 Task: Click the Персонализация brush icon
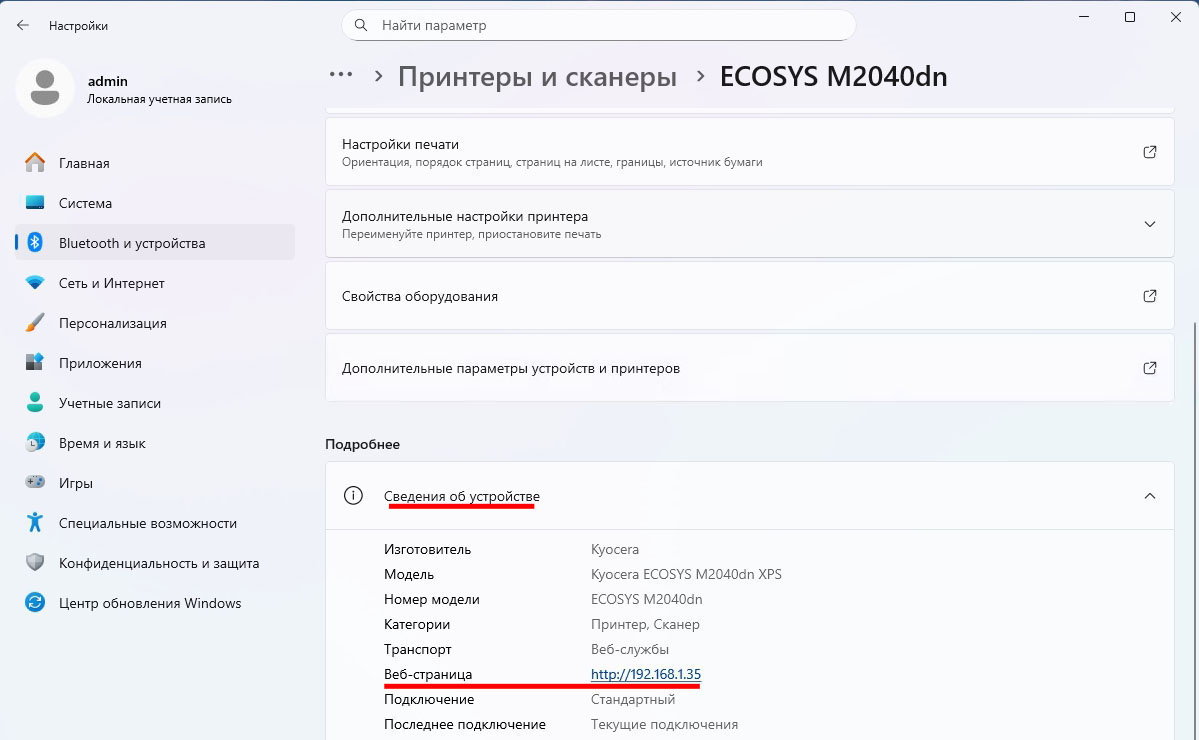35,323
